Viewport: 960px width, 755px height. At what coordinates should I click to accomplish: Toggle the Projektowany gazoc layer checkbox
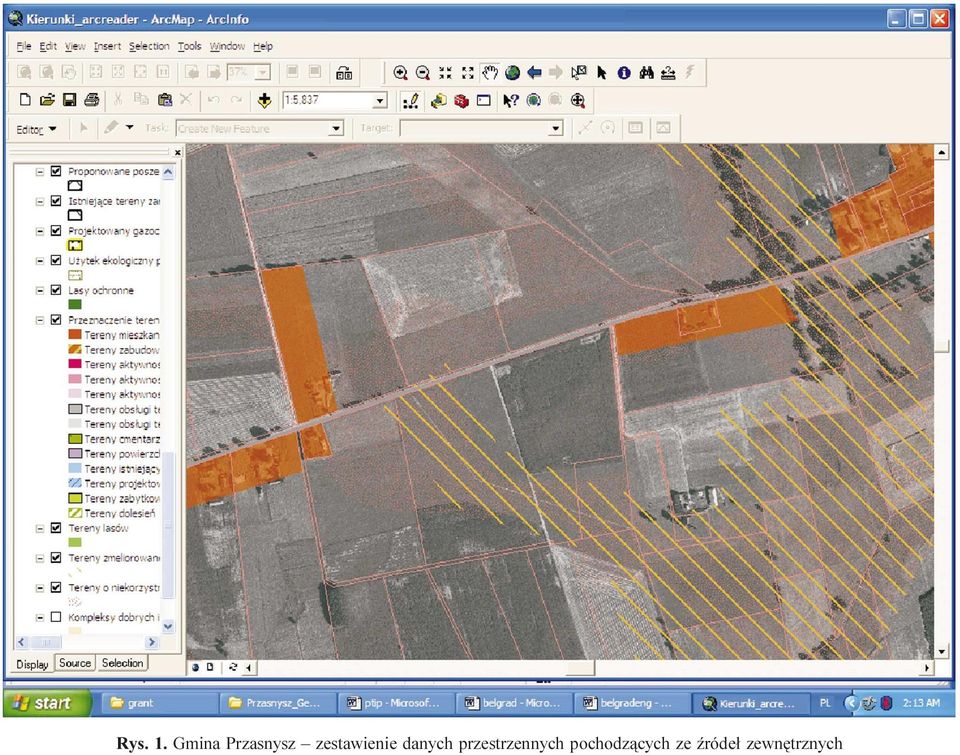coord(56,231)
